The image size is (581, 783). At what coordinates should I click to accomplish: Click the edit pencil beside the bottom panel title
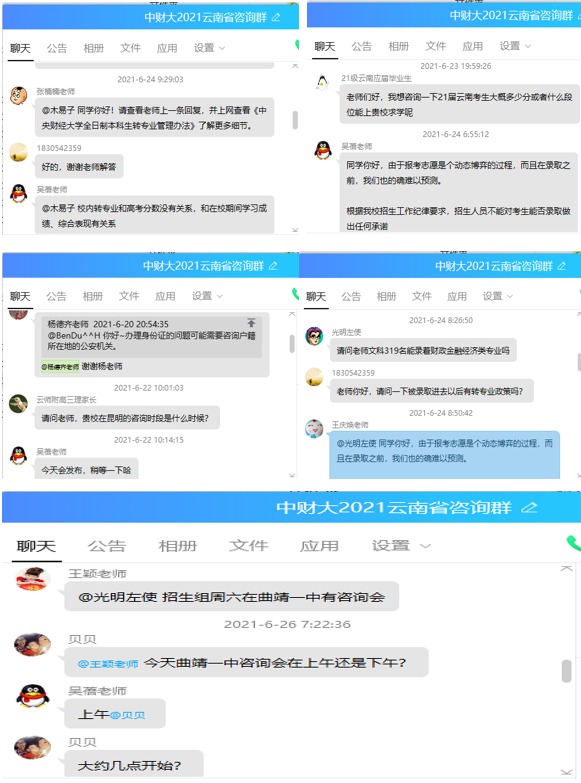click(x=529, y=508)
